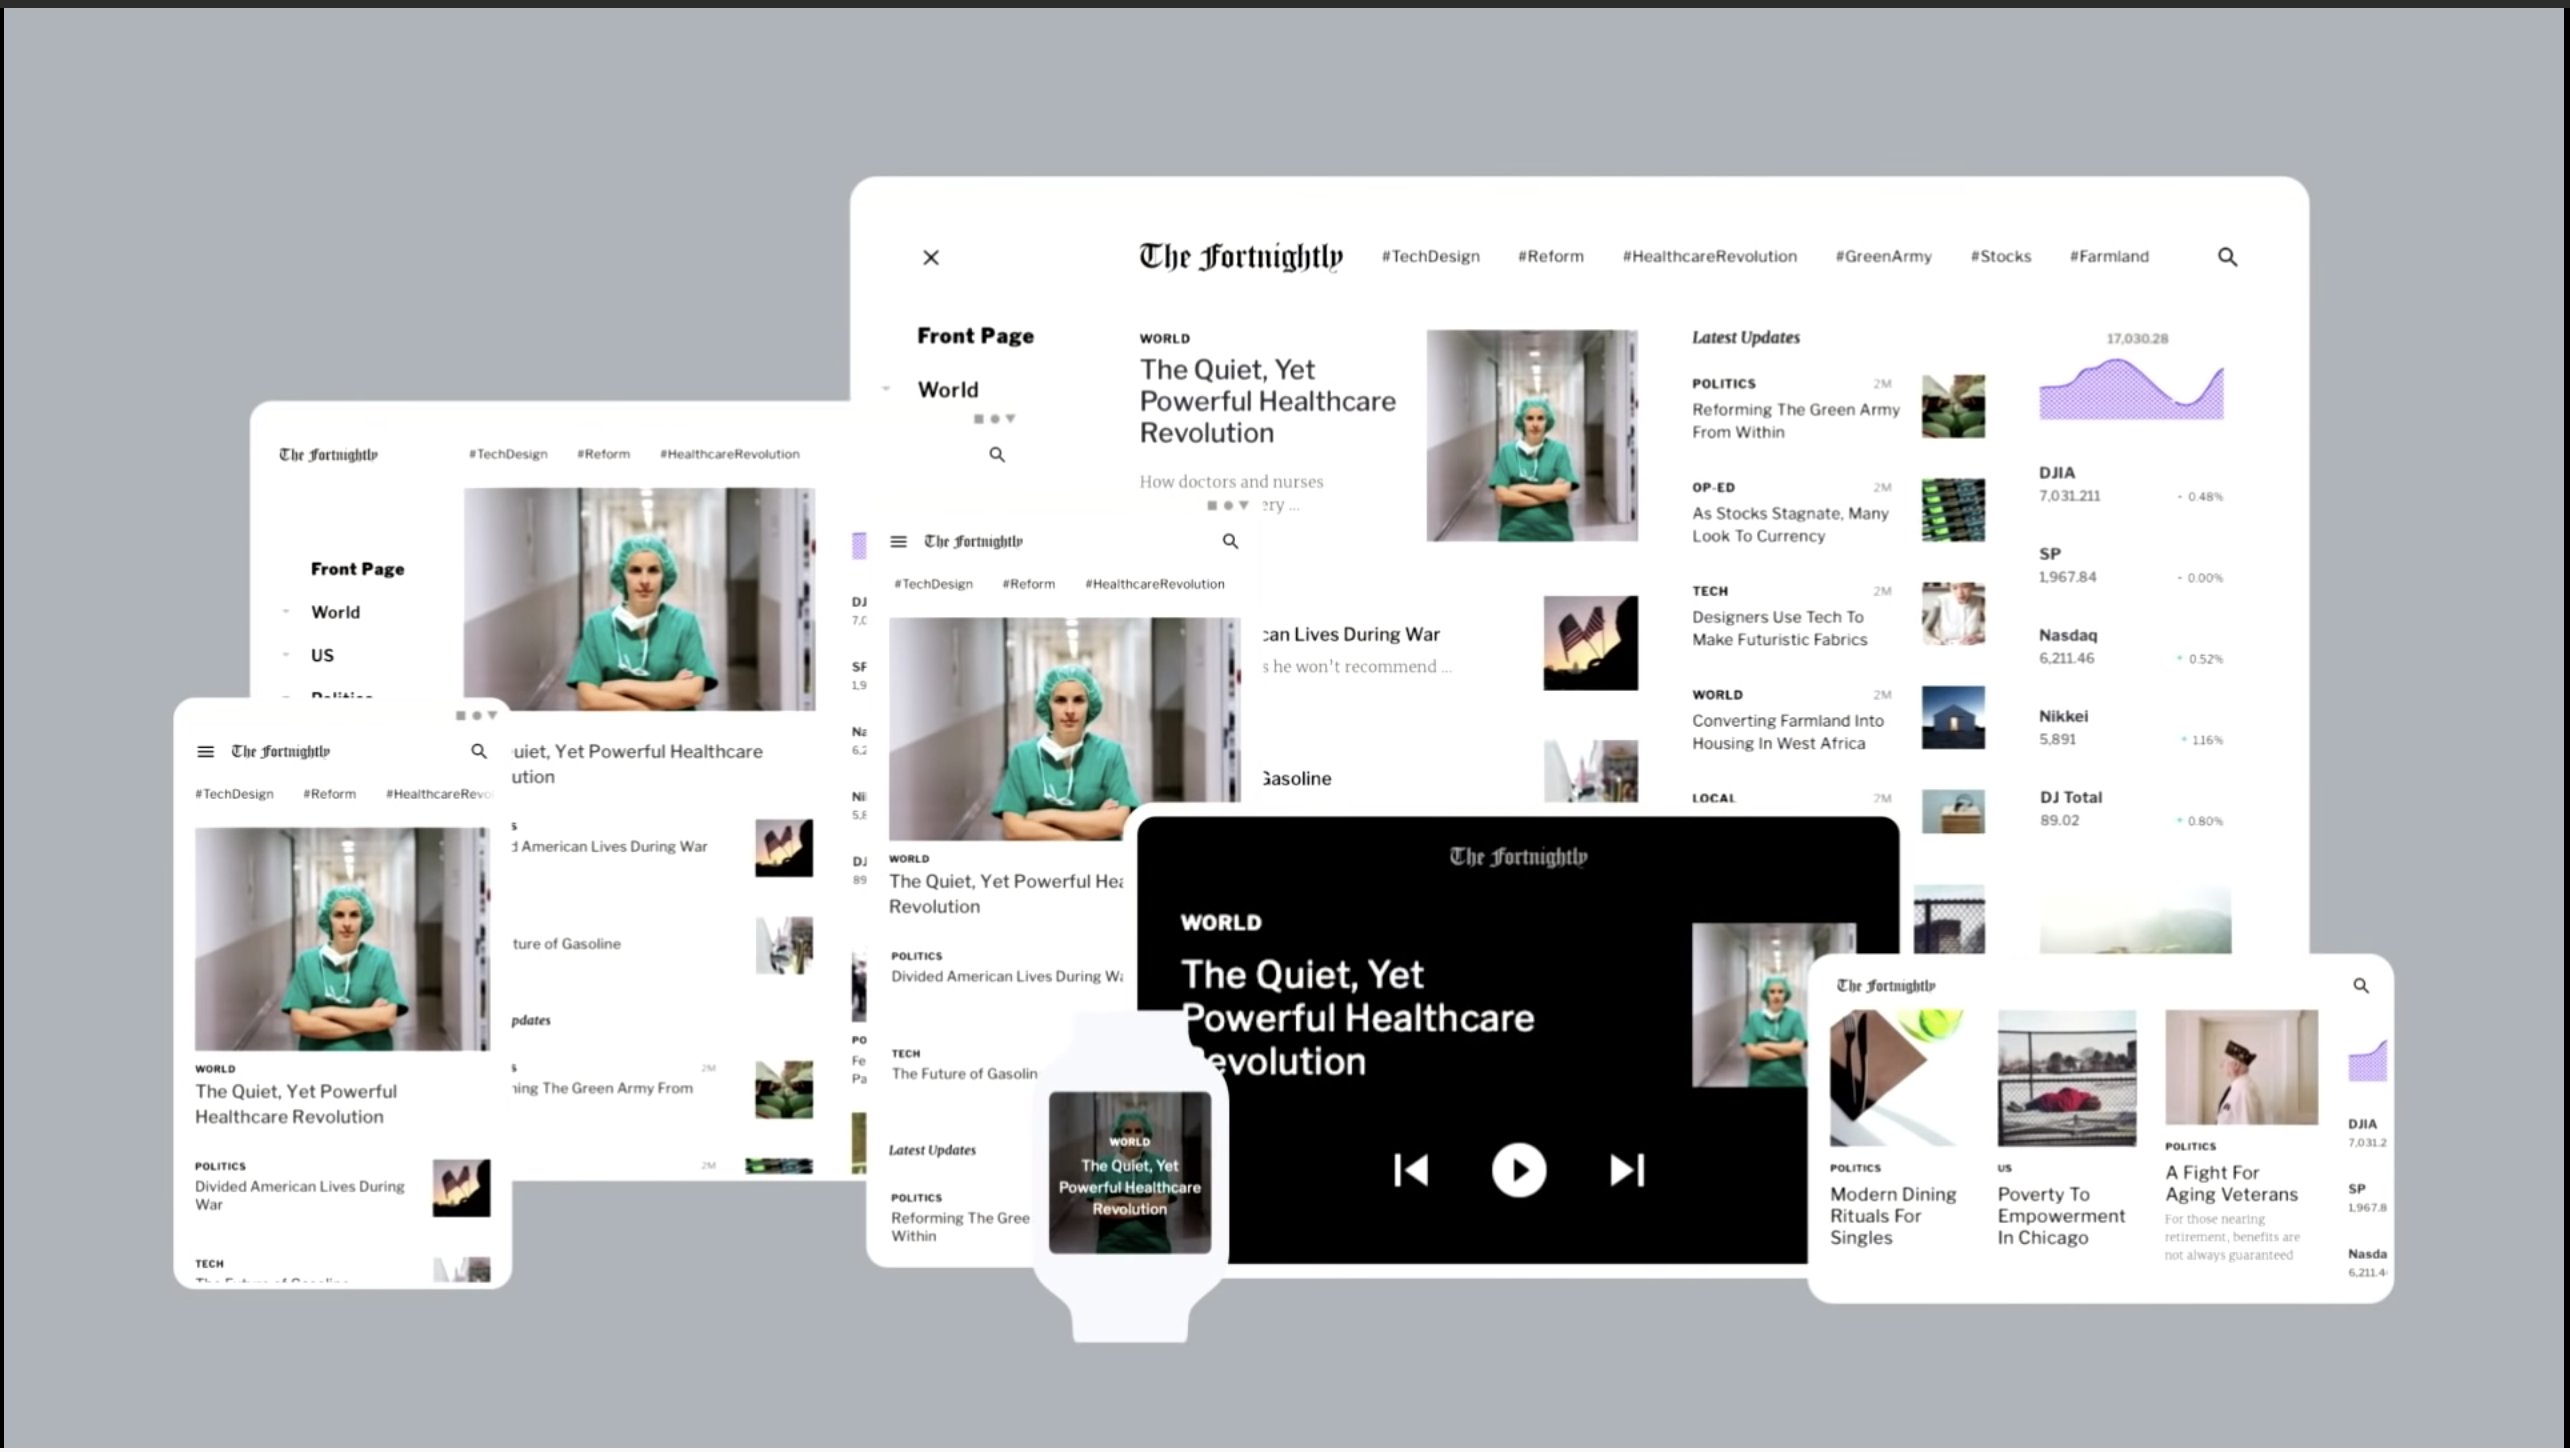
Task: Tap the nurse photo thumbnail on the smartwatch
Action: [1129, 1170]
